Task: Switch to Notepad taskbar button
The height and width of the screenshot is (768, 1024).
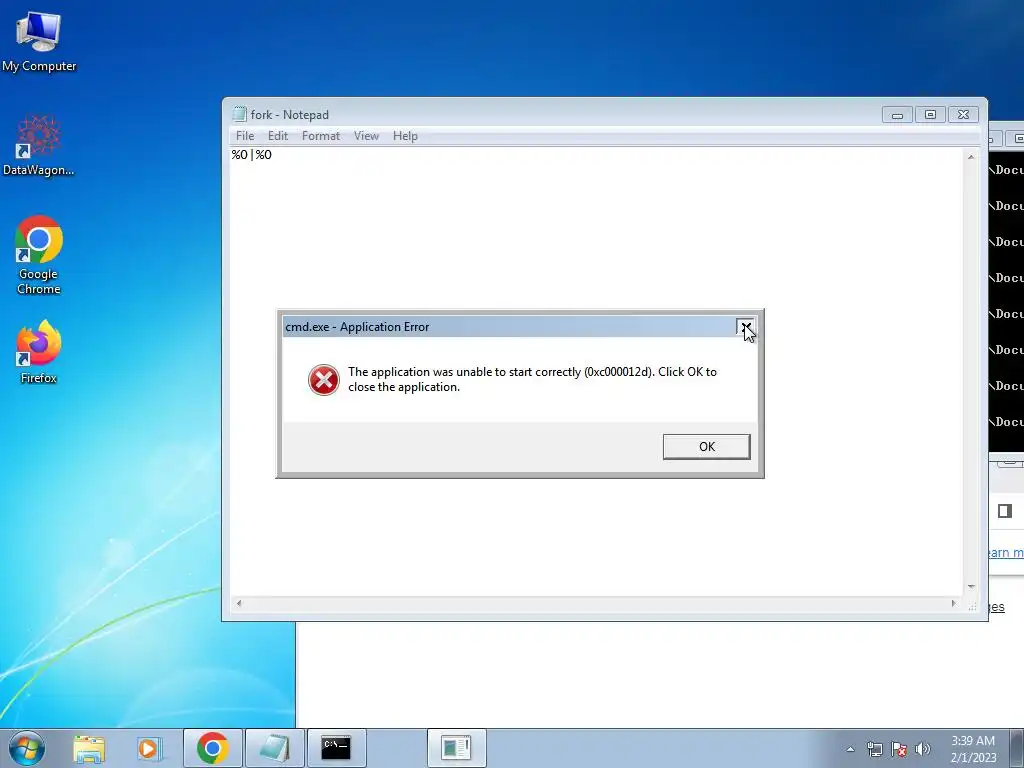Action: (274, 748)
